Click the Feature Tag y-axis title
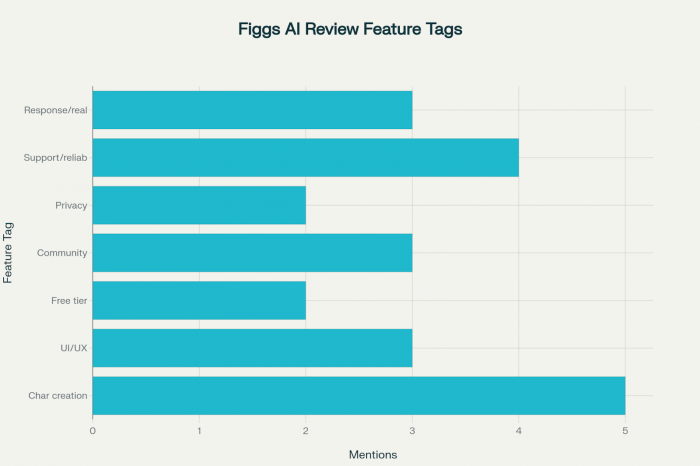This screenshot has height=466, width=700. 9,252
